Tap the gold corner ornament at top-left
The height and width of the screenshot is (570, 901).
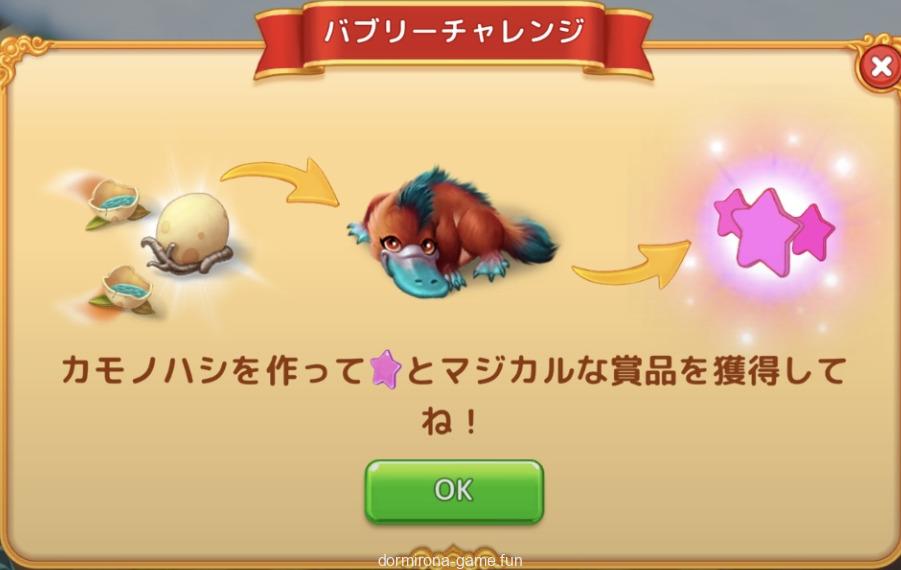click(22, 57)
